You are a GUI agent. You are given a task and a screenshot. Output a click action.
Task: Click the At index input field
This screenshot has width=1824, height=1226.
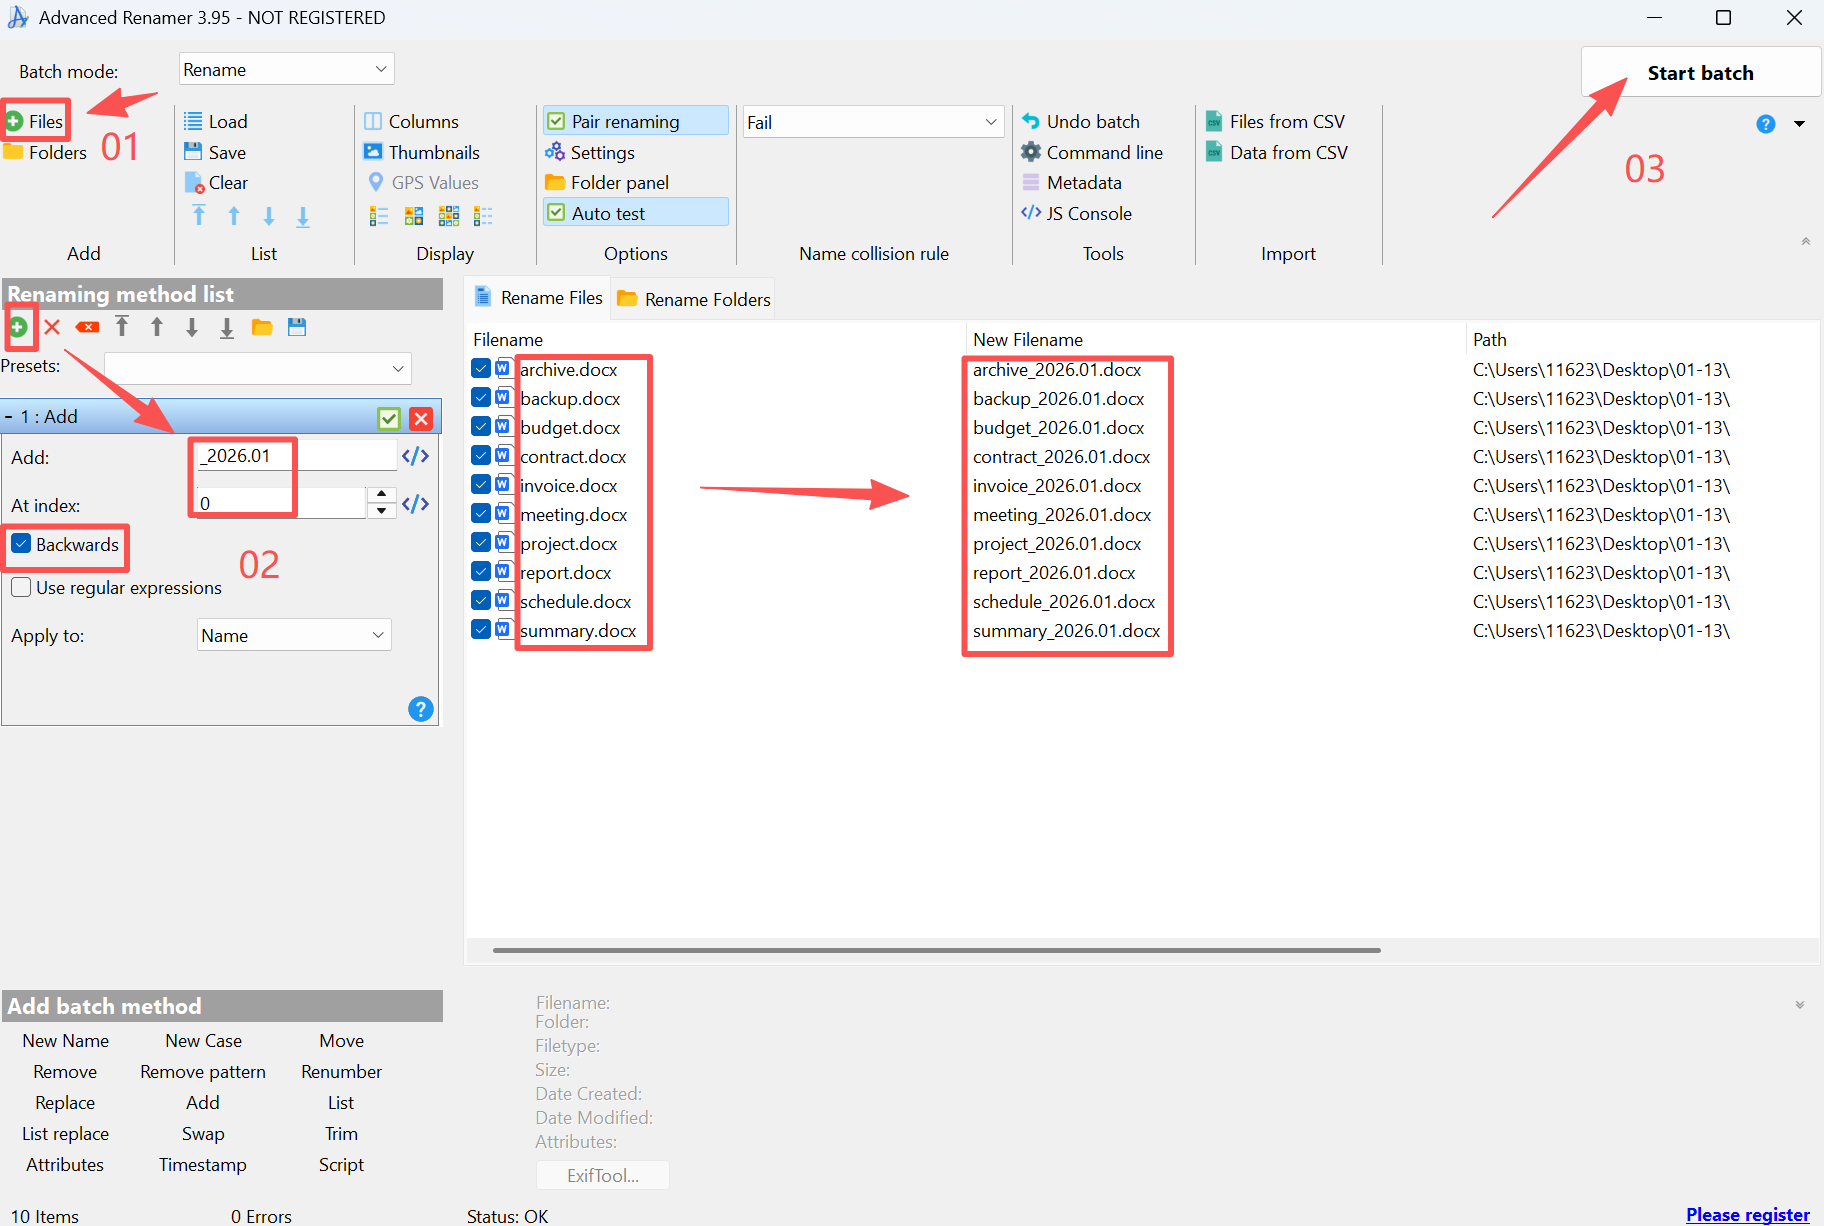coord(280,503)
